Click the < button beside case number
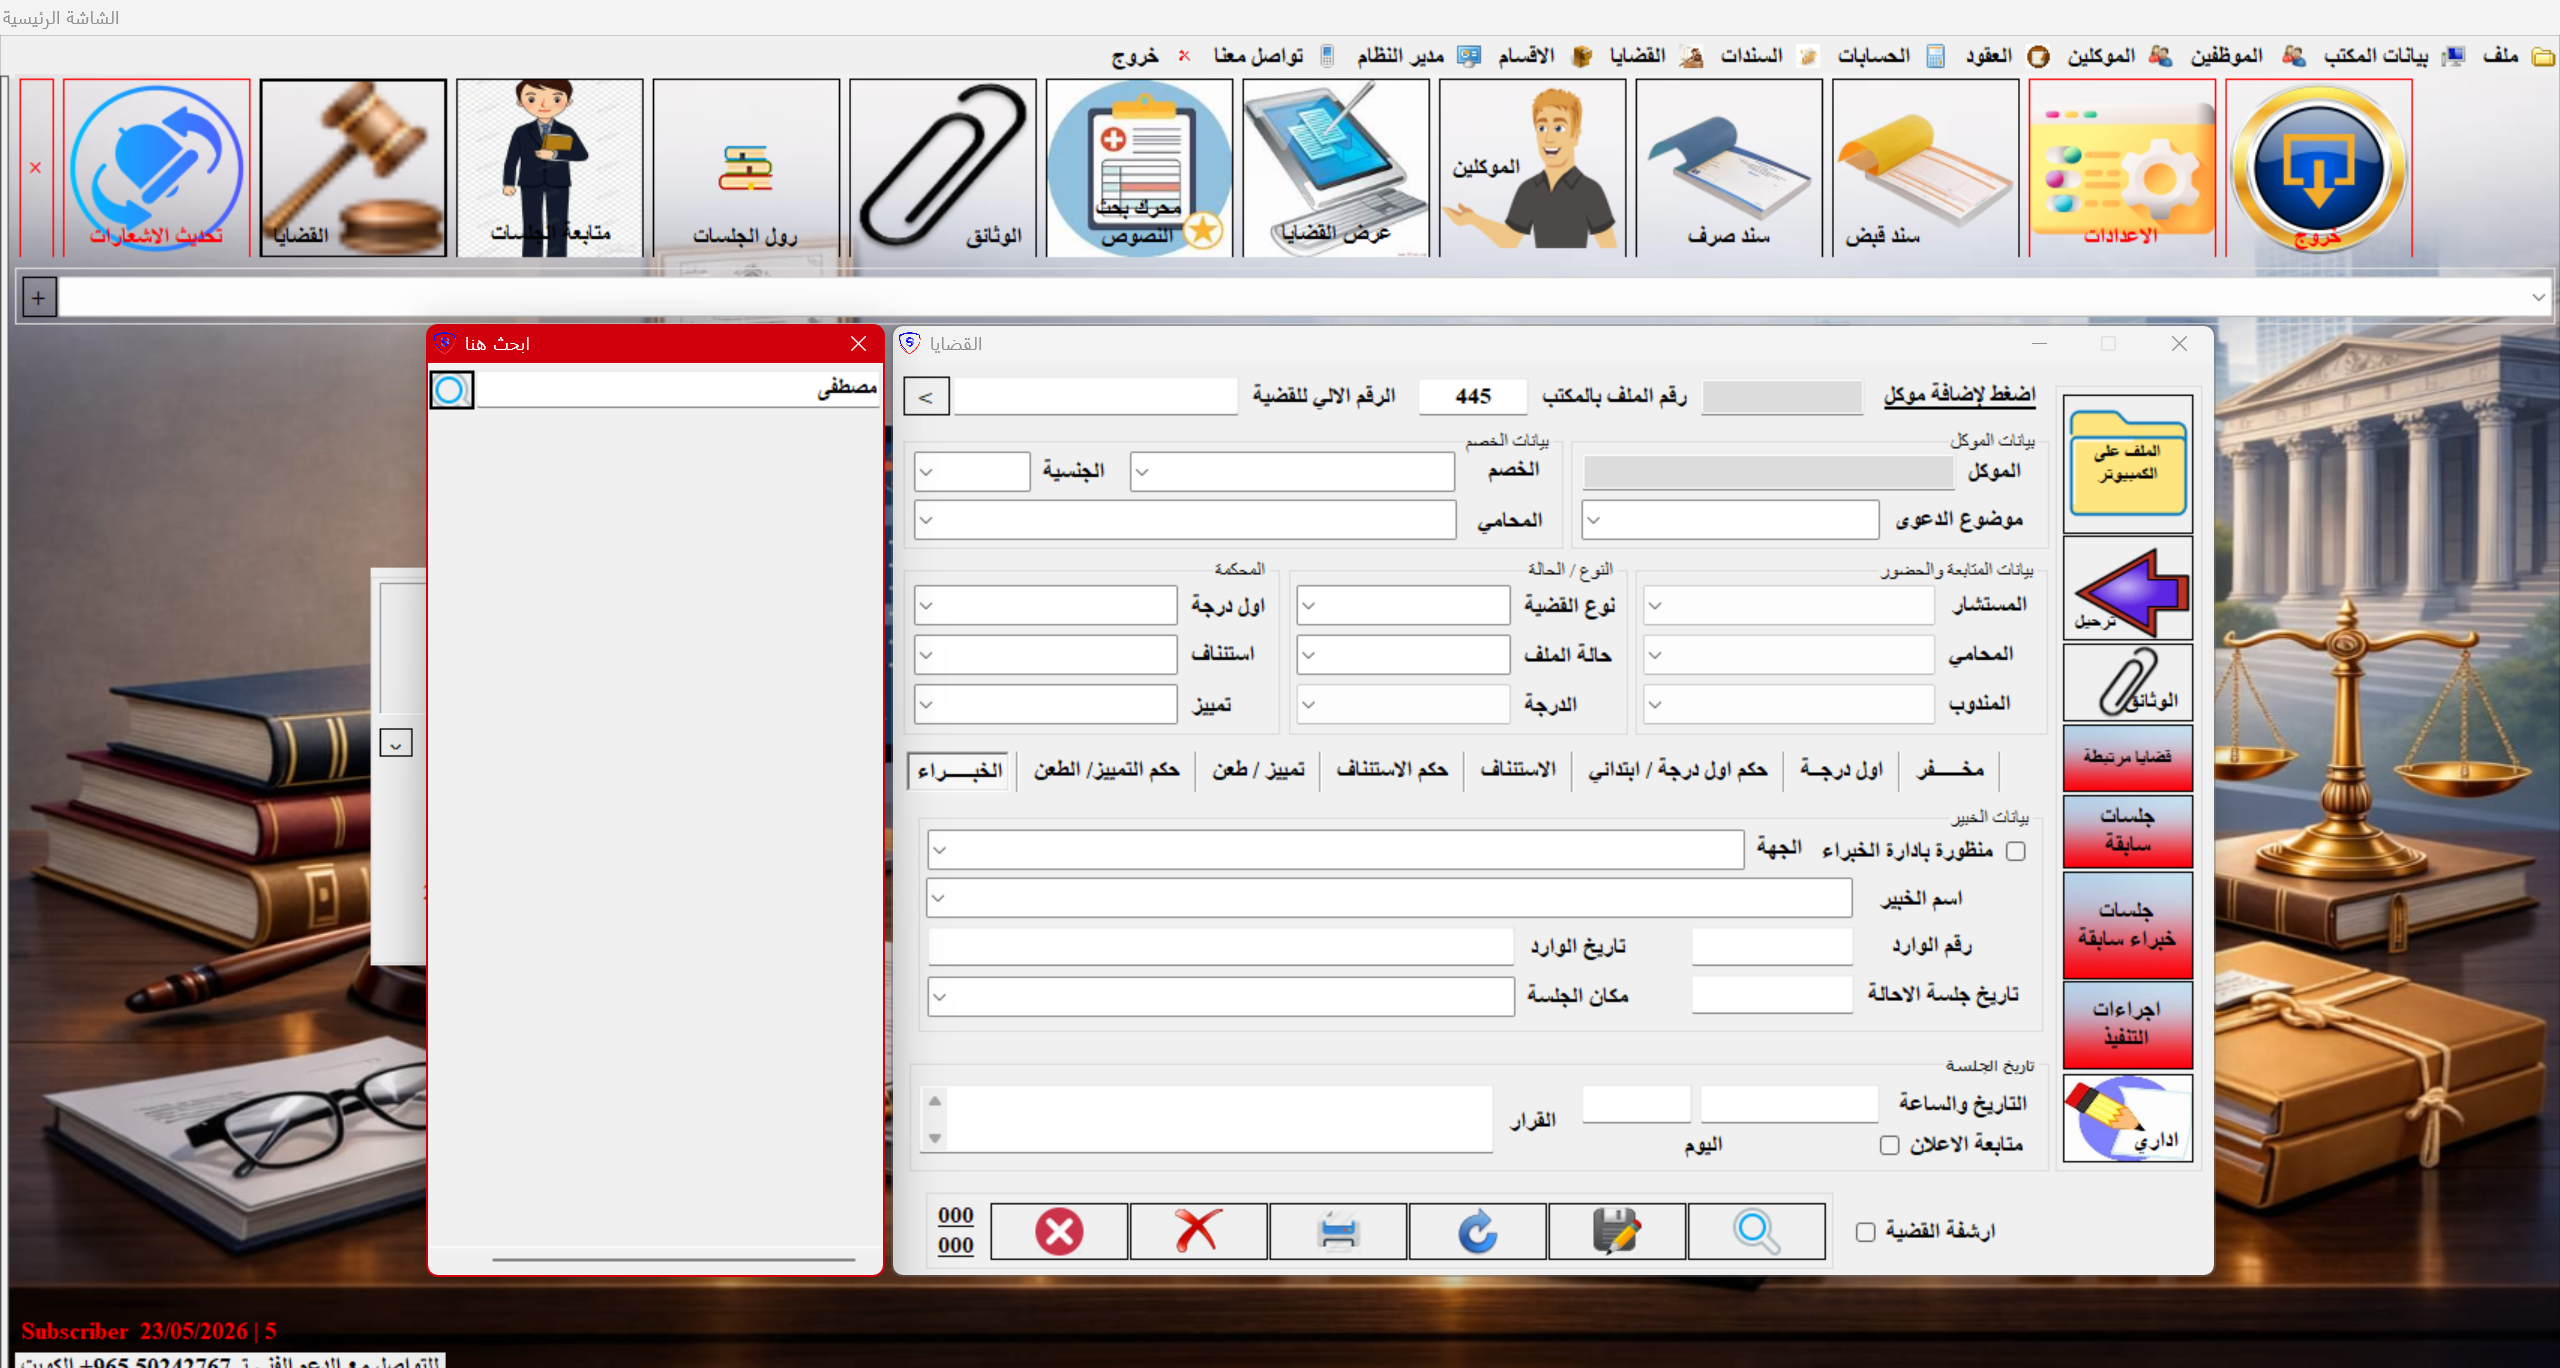This screenshot has width=2560, height=1368. coord(926,397)
